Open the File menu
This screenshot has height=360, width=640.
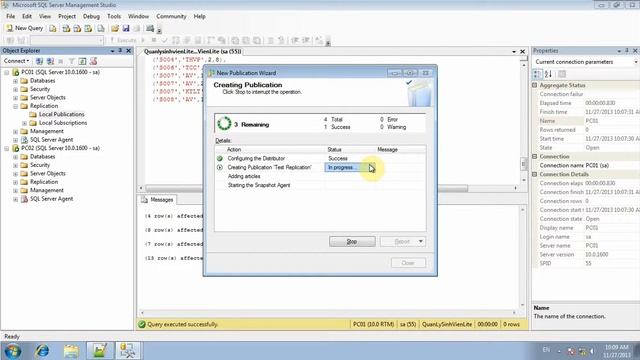11,16
